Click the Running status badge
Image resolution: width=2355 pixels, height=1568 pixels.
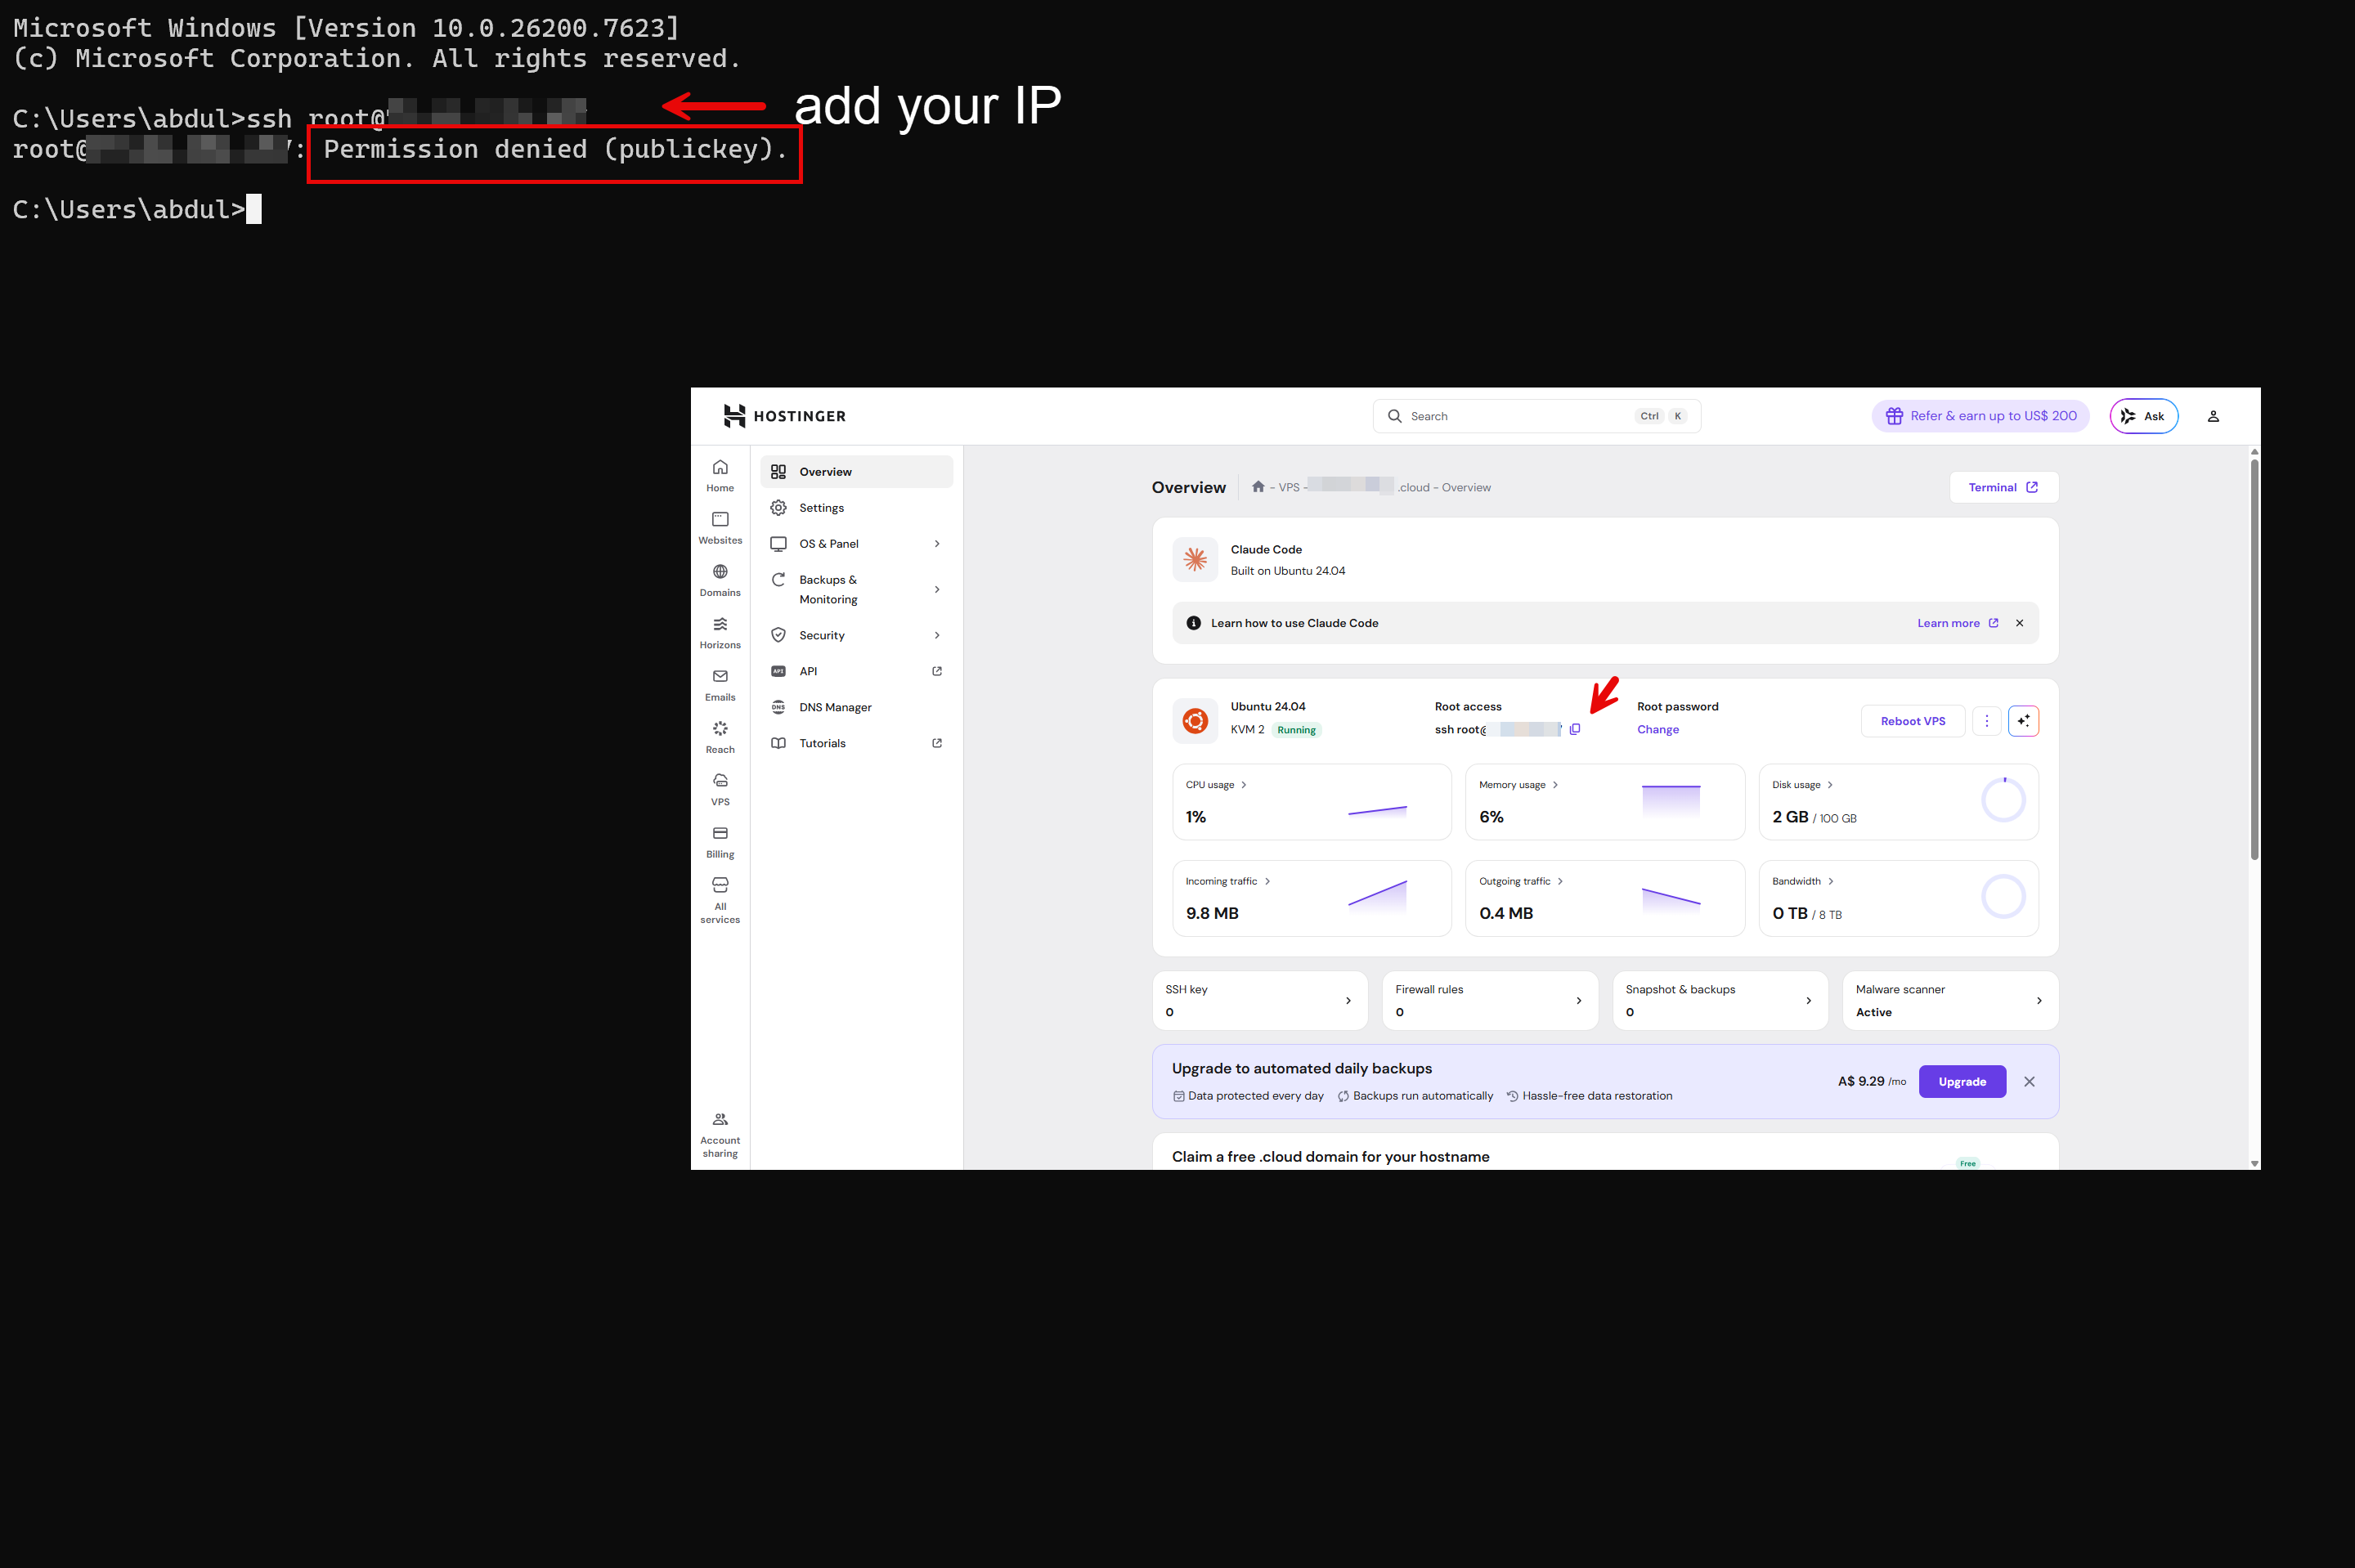pyautogui.click(x=1296, y=730)
